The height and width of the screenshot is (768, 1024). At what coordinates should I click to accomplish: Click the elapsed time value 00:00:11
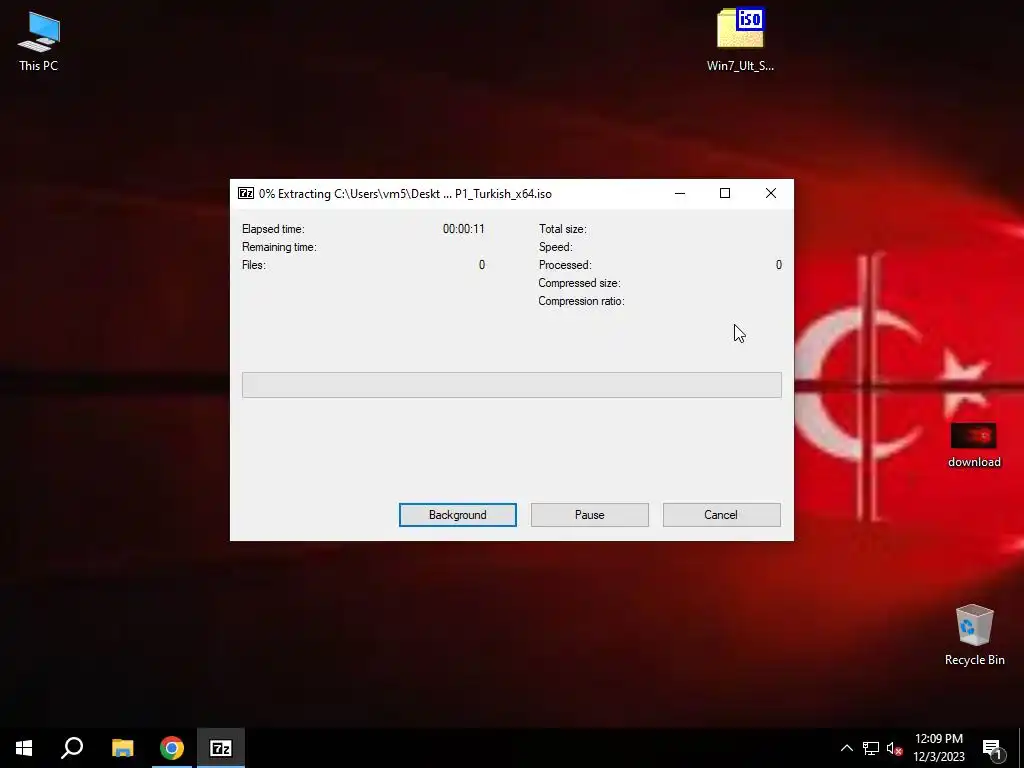pos(464,229)
